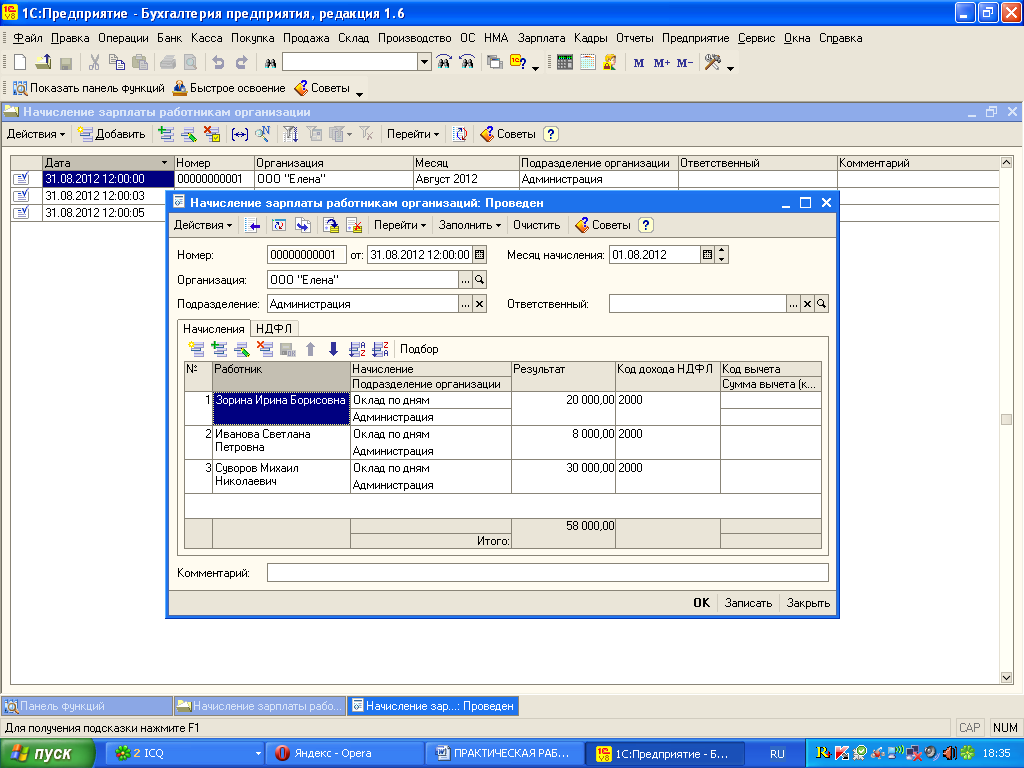Viewport: 1024px width, 768px height.
Task: Open the calendar icon in main toolbar
Action: (587, 62)
